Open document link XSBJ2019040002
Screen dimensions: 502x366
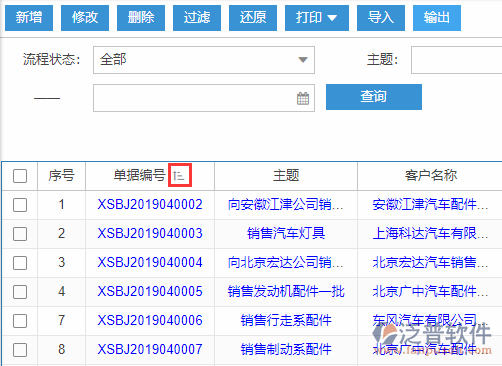pos(150,204)
